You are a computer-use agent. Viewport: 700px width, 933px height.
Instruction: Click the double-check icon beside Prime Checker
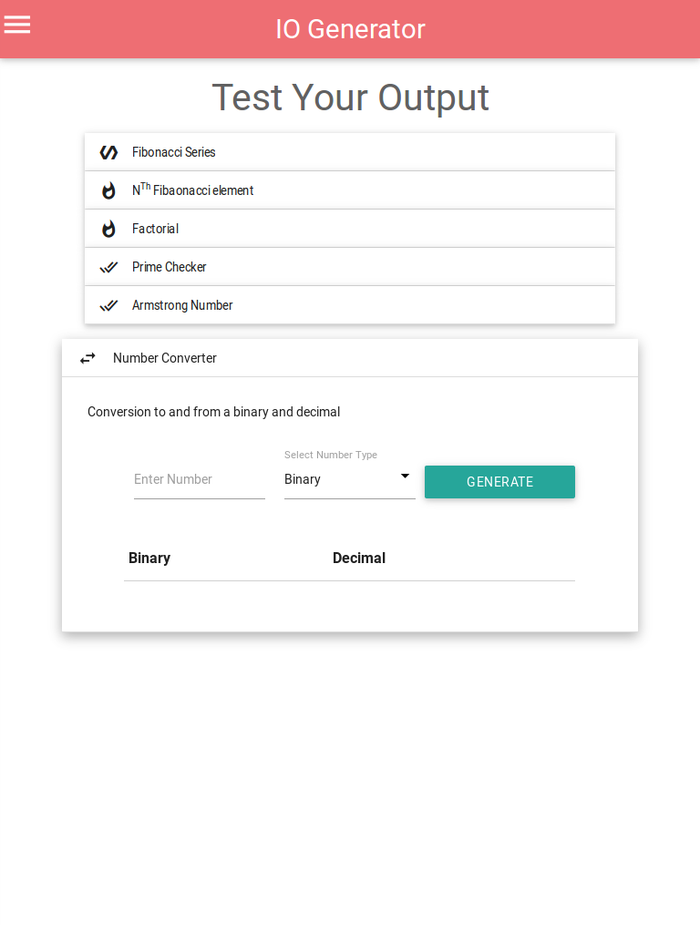(108, 267)
